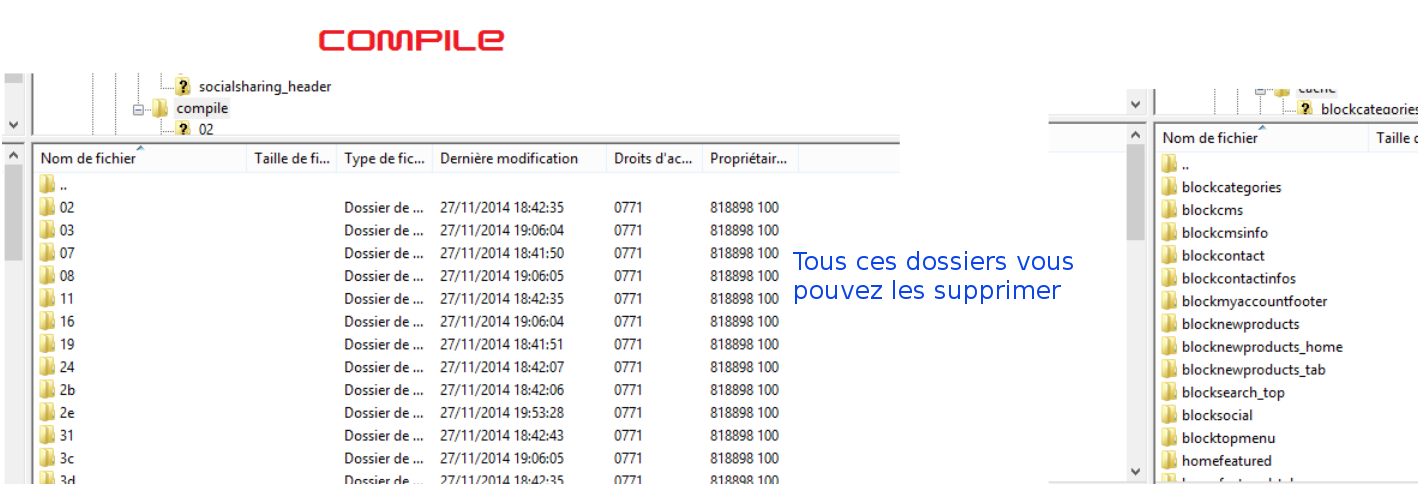Click scroll-down arrow of right file list
Screen dimensions: 1418x484
1136,470
